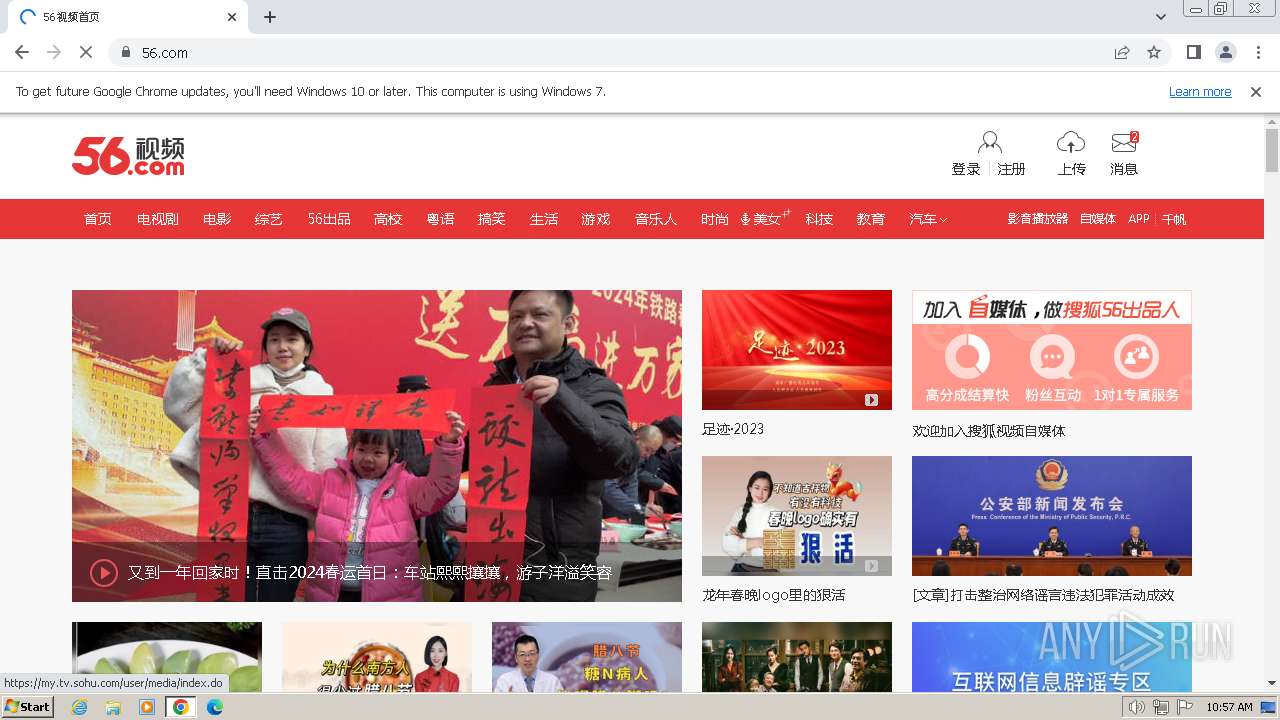This screenshot has height=720, width=1280.
Task: Stop page loading with the X button
Action: click(x=85, y=52)
